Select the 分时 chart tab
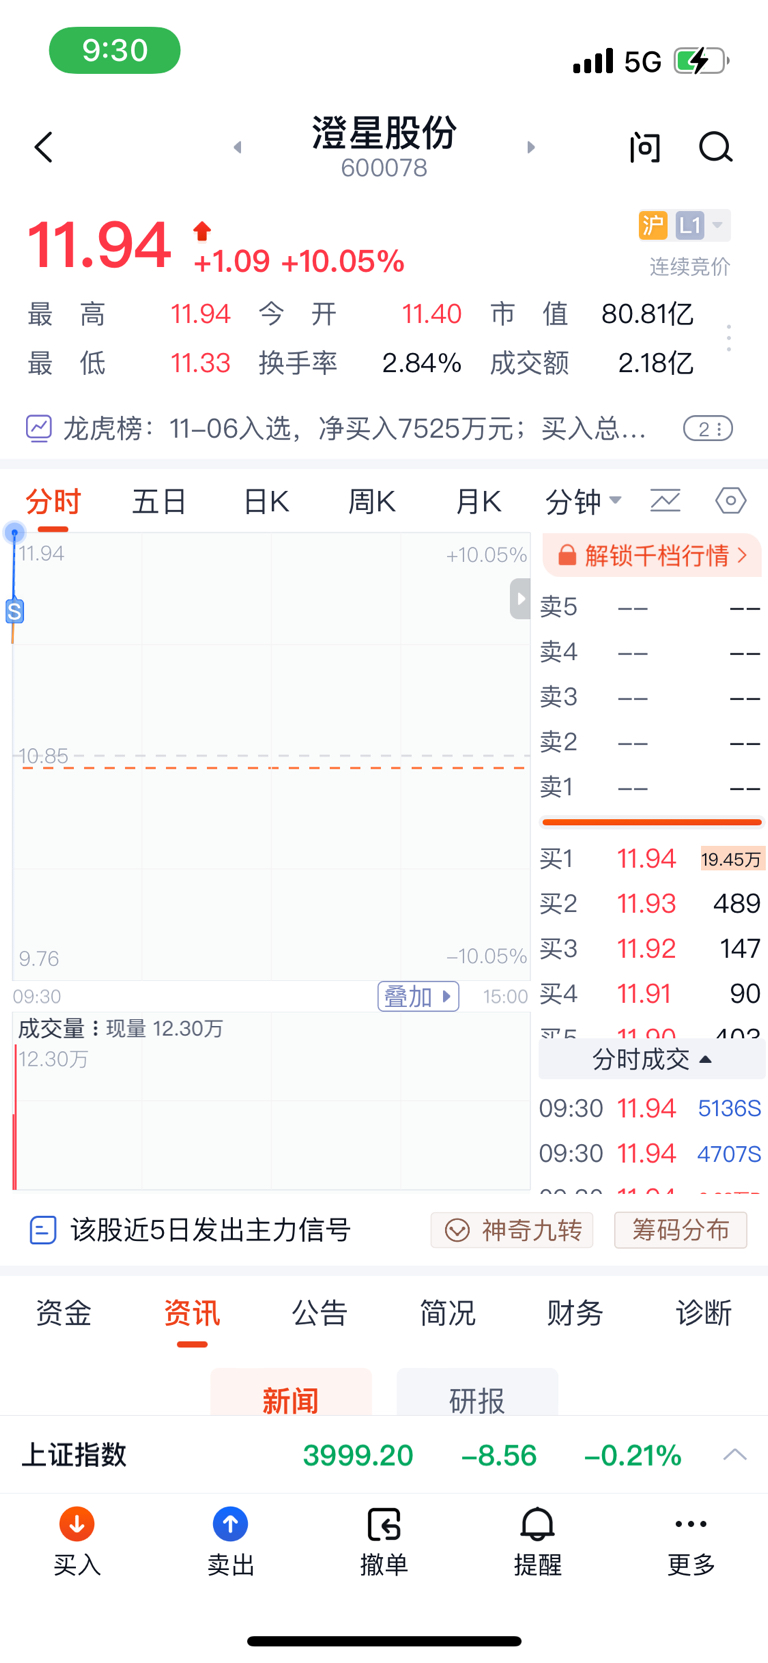The height and width of the screenshot is (1663, 768). point(53,502)
